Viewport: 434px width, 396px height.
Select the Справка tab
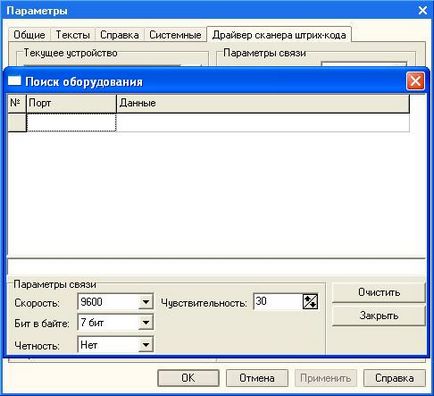click(x=119, y=35)
